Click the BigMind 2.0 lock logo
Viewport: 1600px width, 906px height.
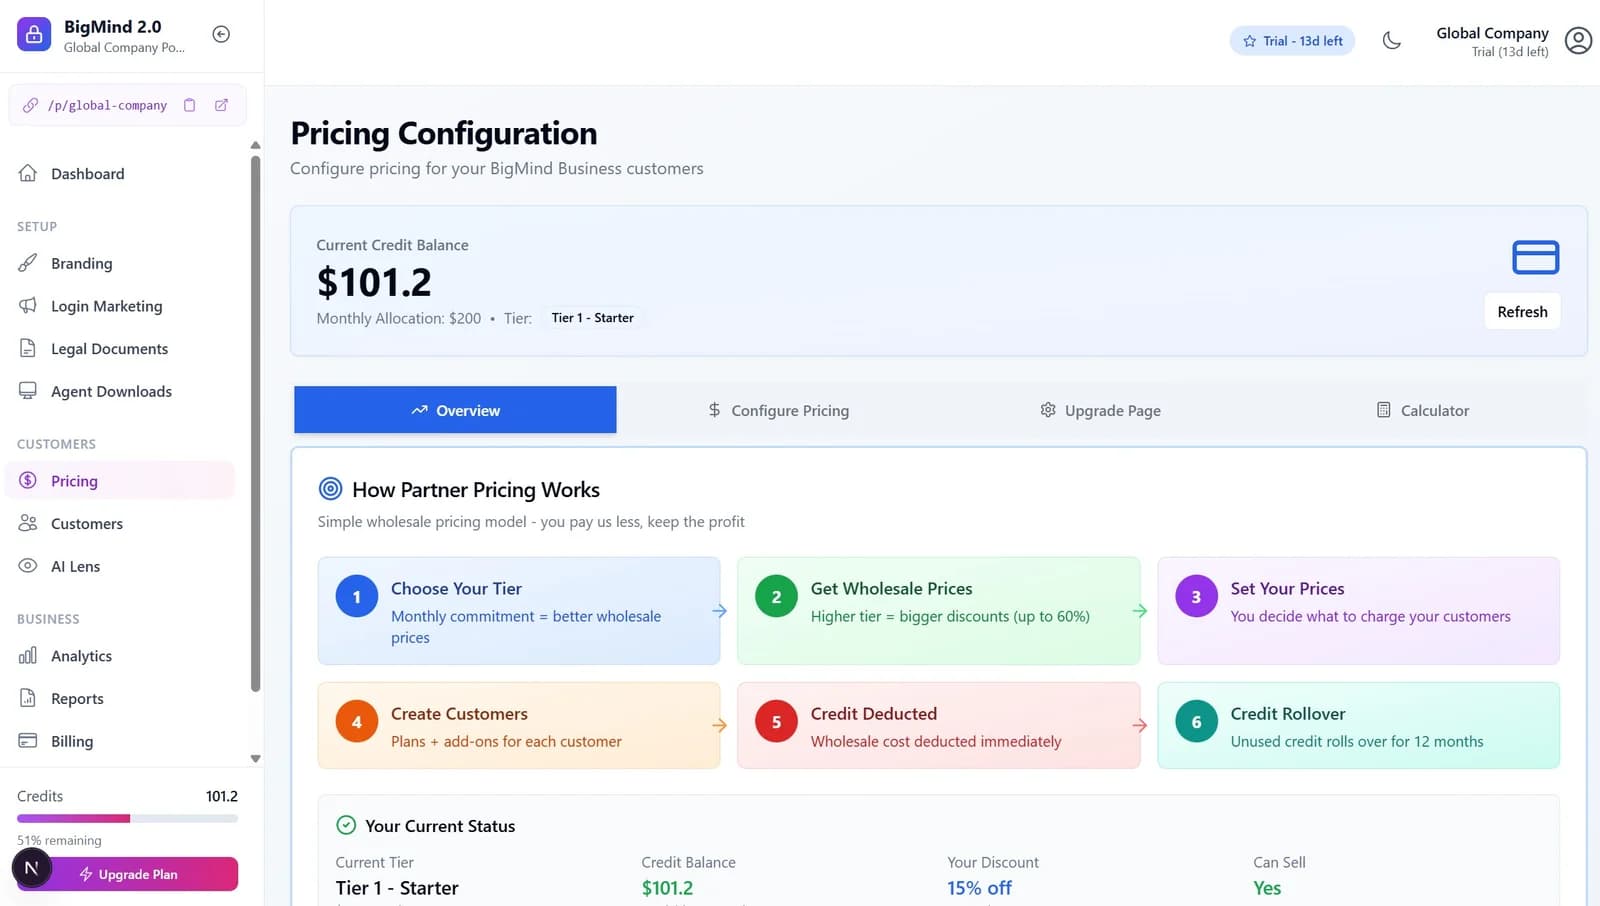[33, 33]
